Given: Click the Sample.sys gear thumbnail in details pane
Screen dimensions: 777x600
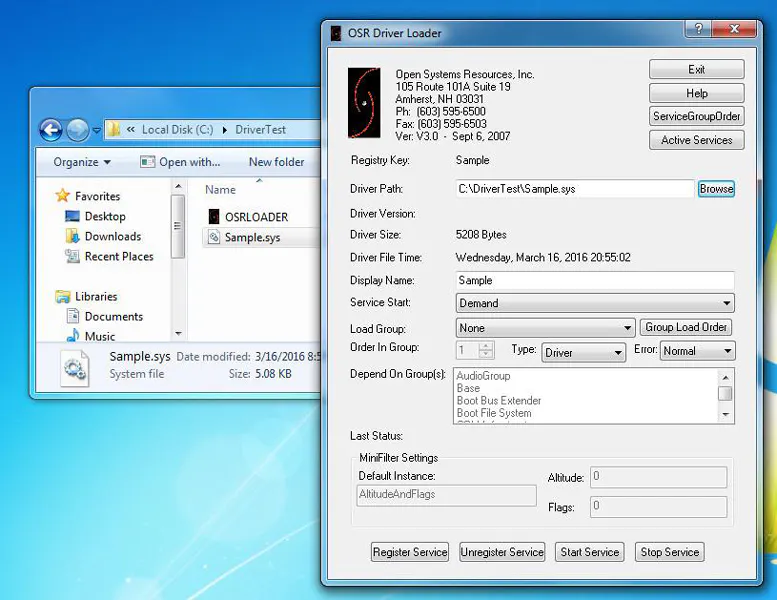Looking at the screenshot, I should [75, 368].
